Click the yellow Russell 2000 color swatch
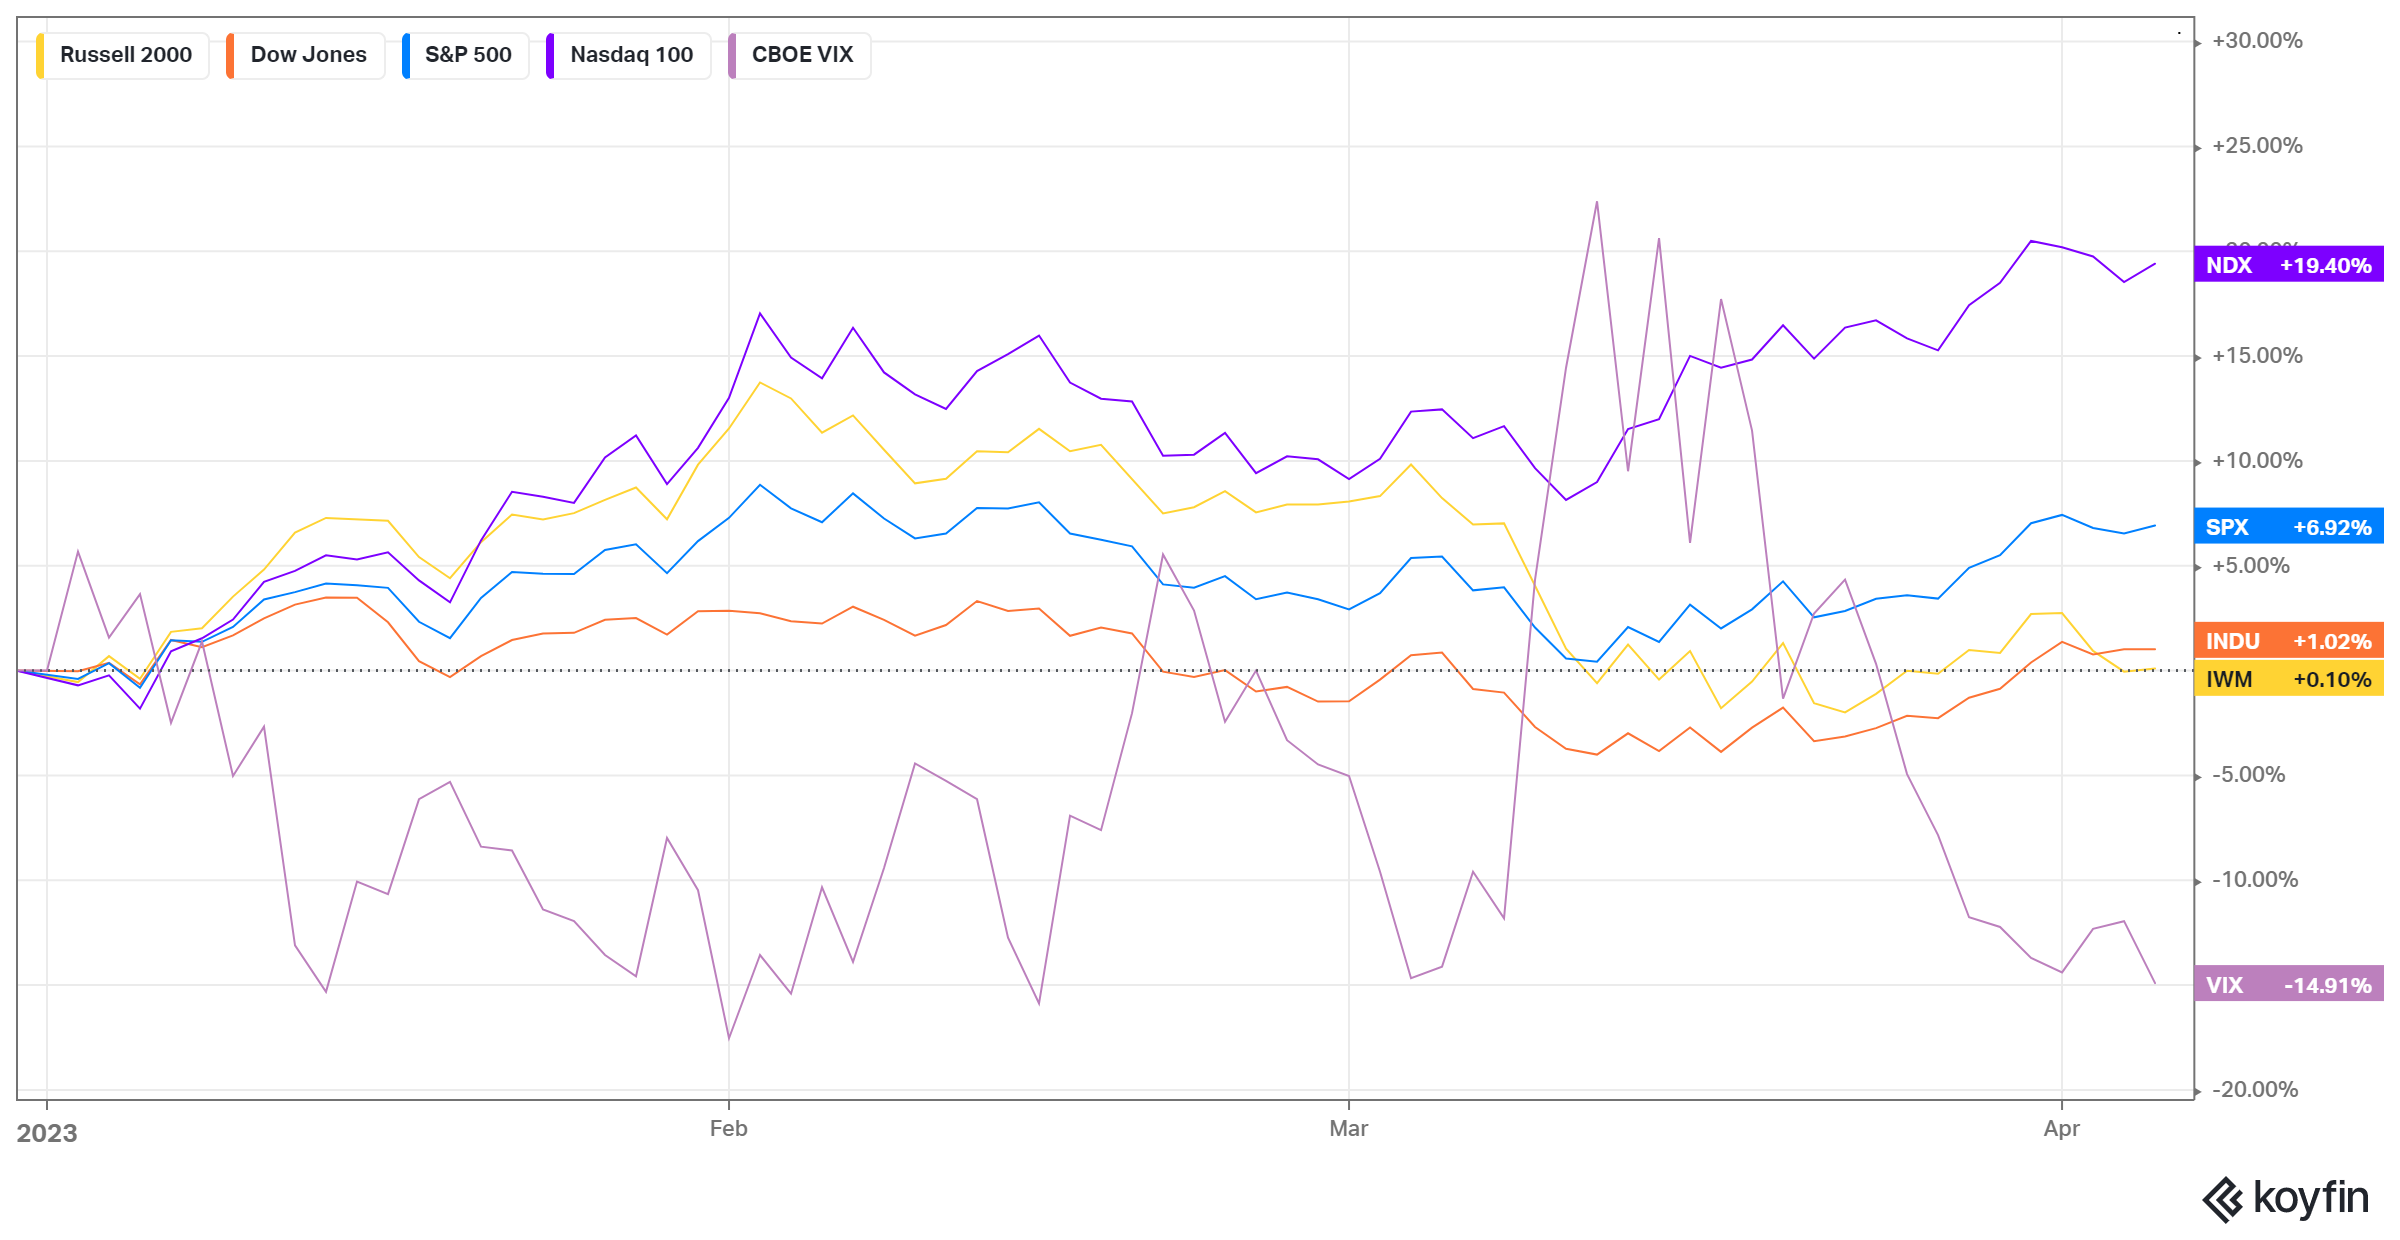 coord(40,55)
